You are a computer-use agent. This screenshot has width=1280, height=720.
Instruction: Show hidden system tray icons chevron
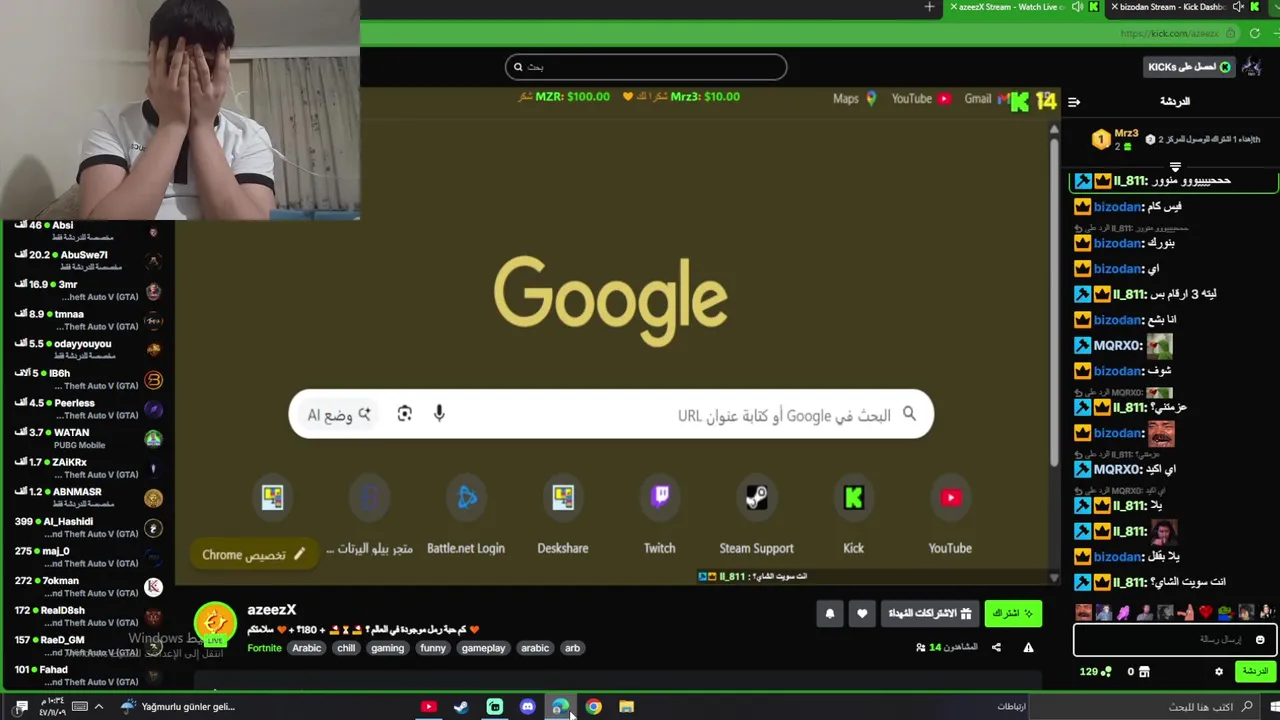(x=98, y=706)
